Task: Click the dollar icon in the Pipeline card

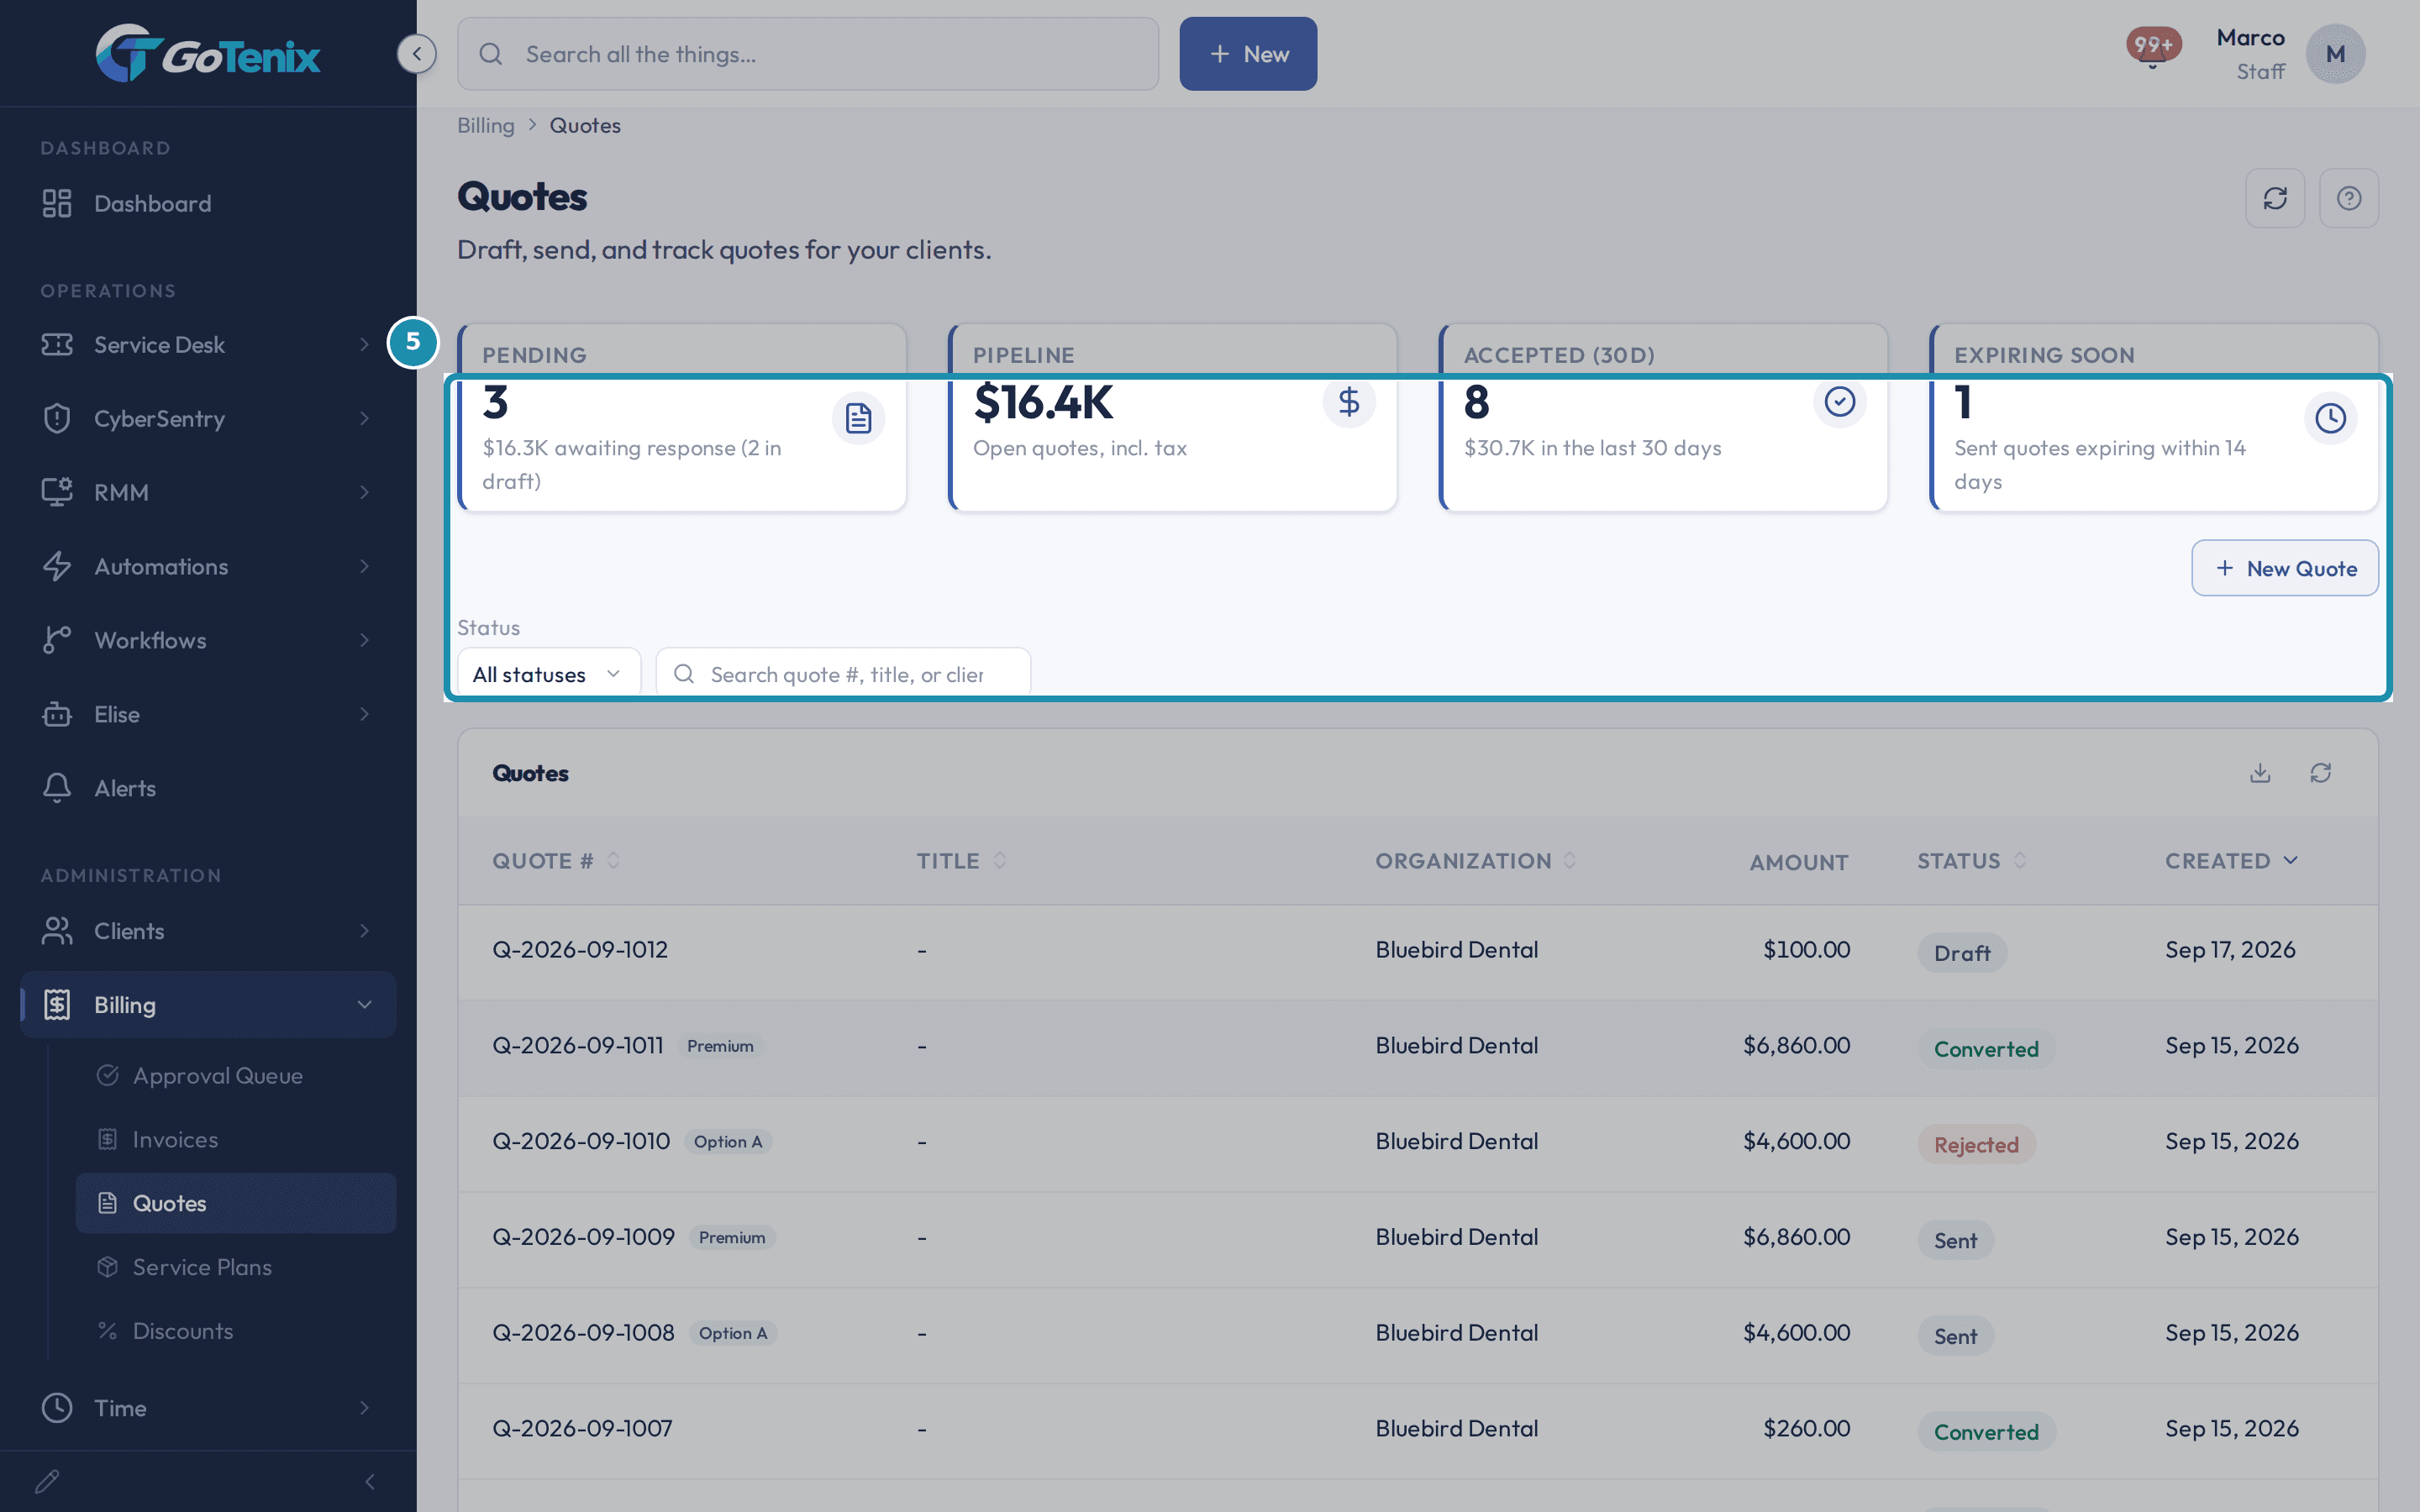Action: click(x=1349, y=402)
